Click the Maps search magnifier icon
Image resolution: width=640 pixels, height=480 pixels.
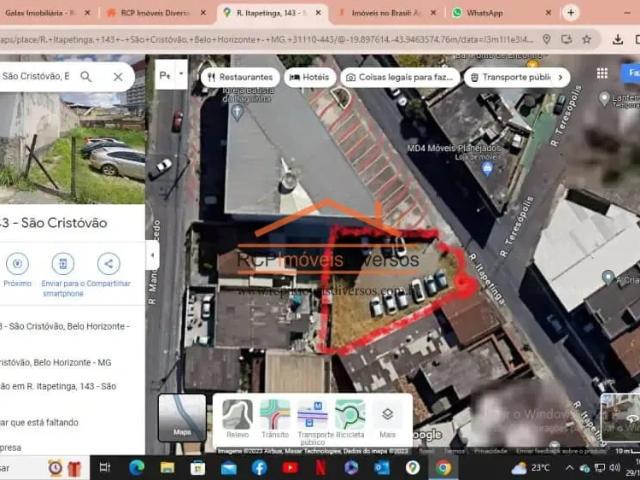tap(86, 76)
